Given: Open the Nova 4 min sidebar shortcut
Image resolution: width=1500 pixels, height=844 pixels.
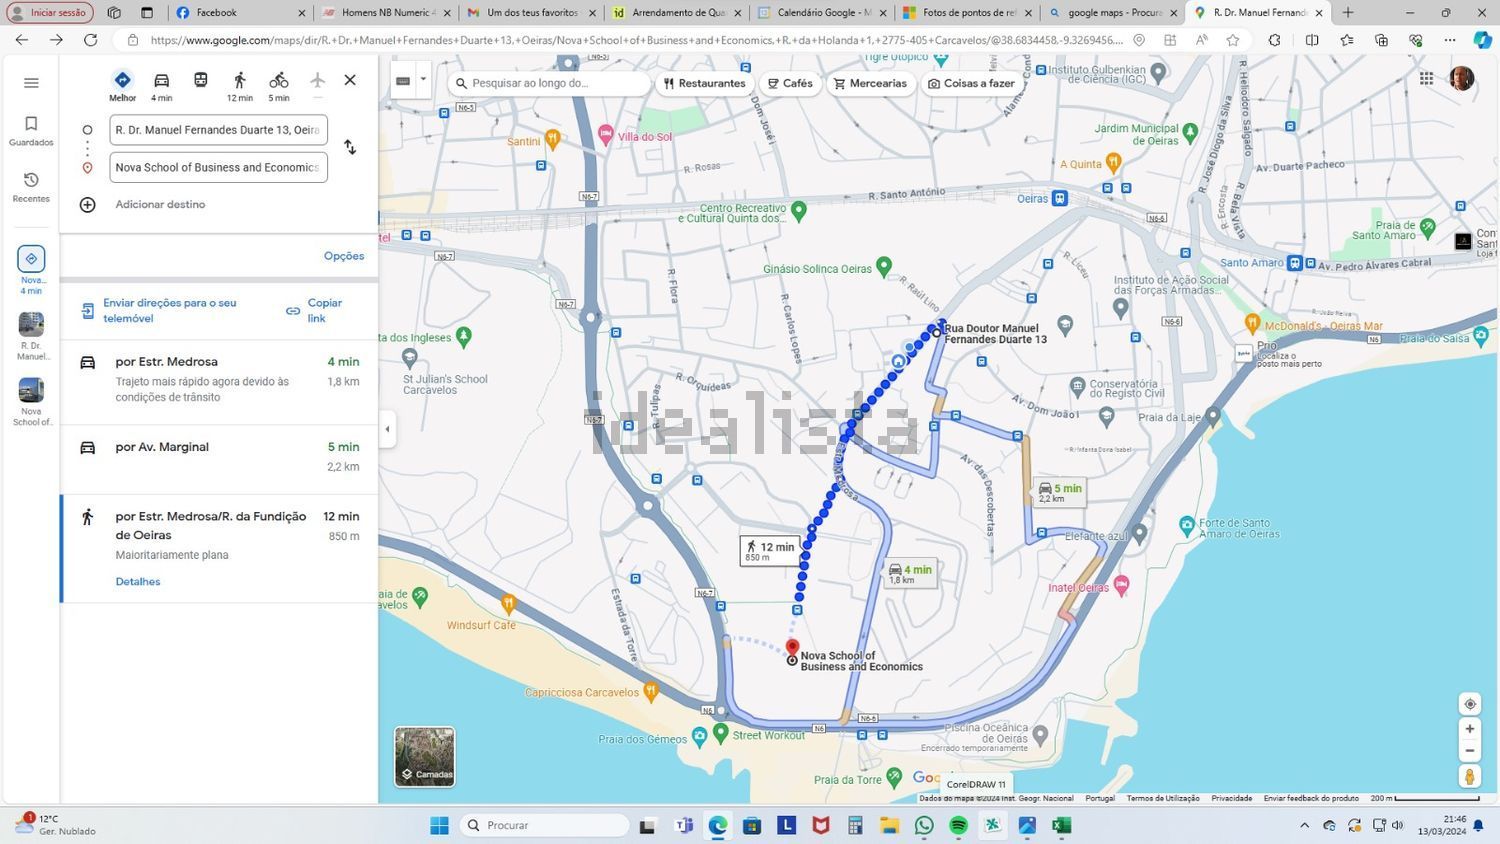Looking at the screenshot, I should pyautogui.click(x=31, y=270).
